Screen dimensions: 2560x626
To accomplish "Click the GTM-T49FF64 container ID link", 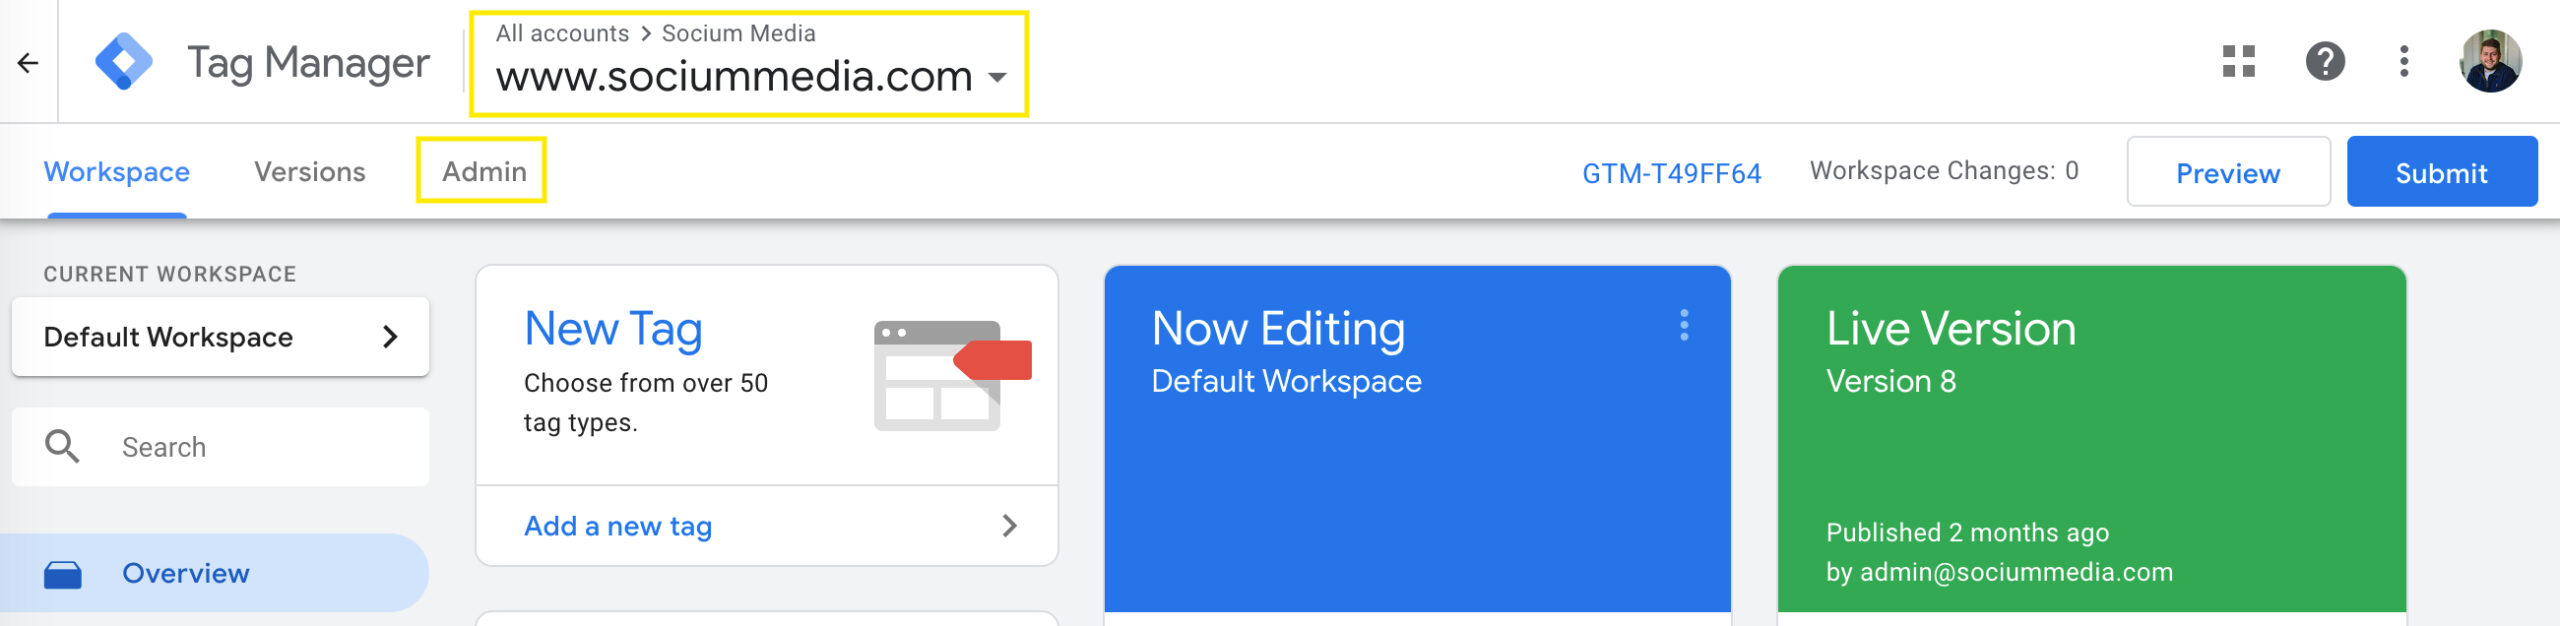I will click(x=1672, y=173).
